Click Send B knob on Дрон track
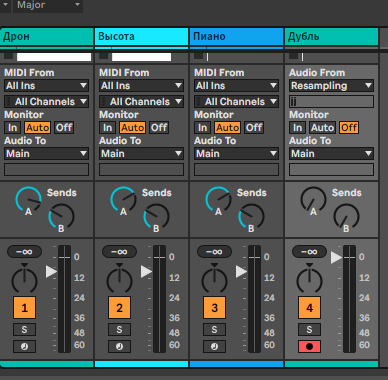 click(x=61, y=216)
